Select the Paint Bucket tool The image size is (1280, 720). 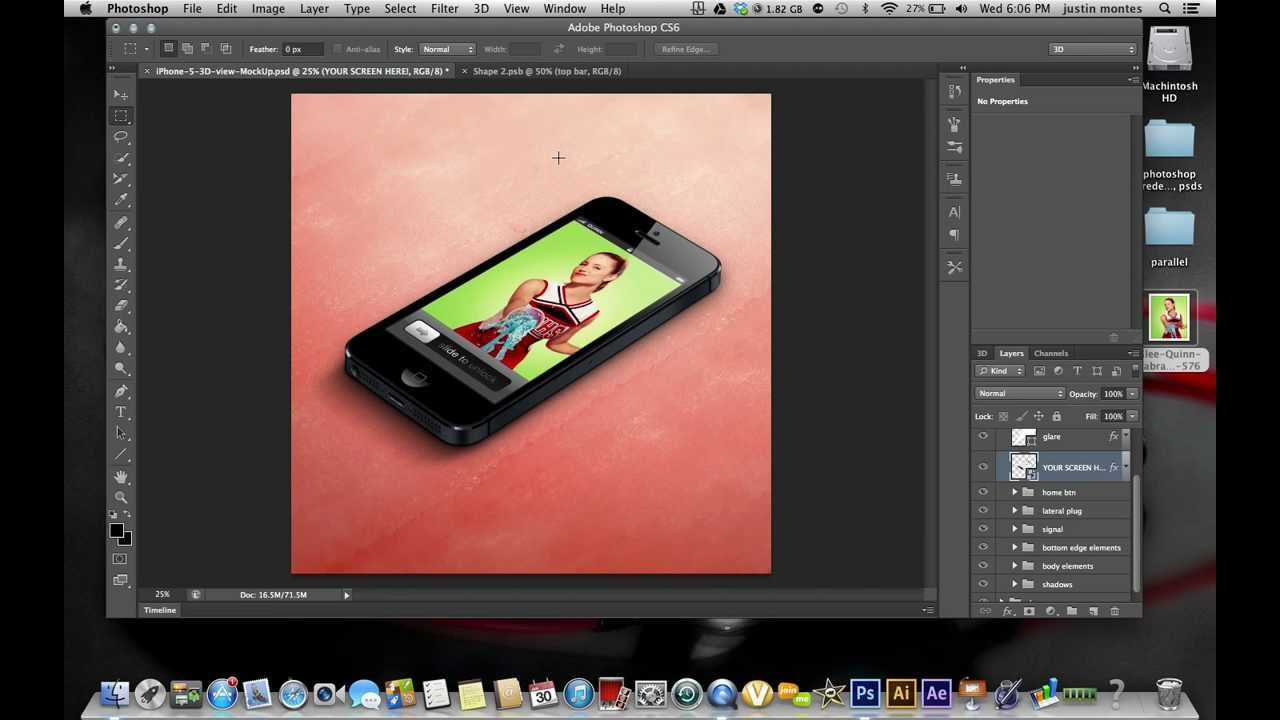tap(121, 327)
